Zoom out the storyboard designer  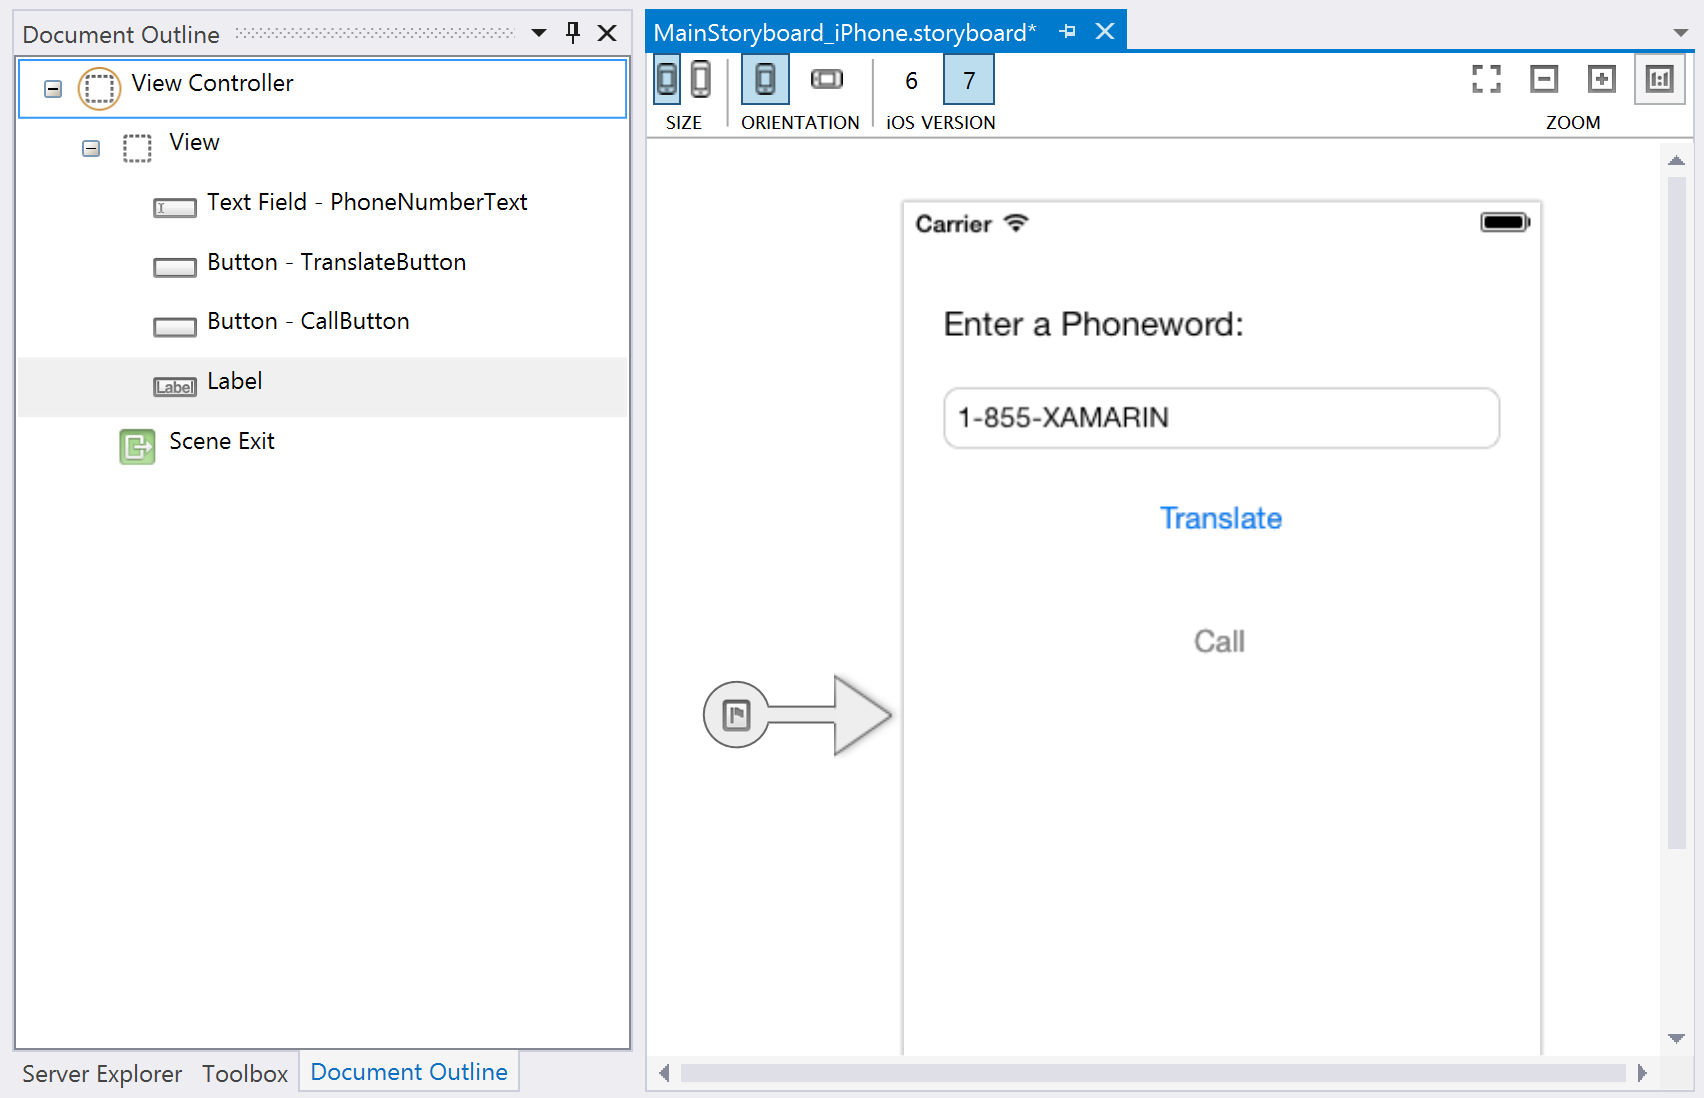coord(1544,79)
